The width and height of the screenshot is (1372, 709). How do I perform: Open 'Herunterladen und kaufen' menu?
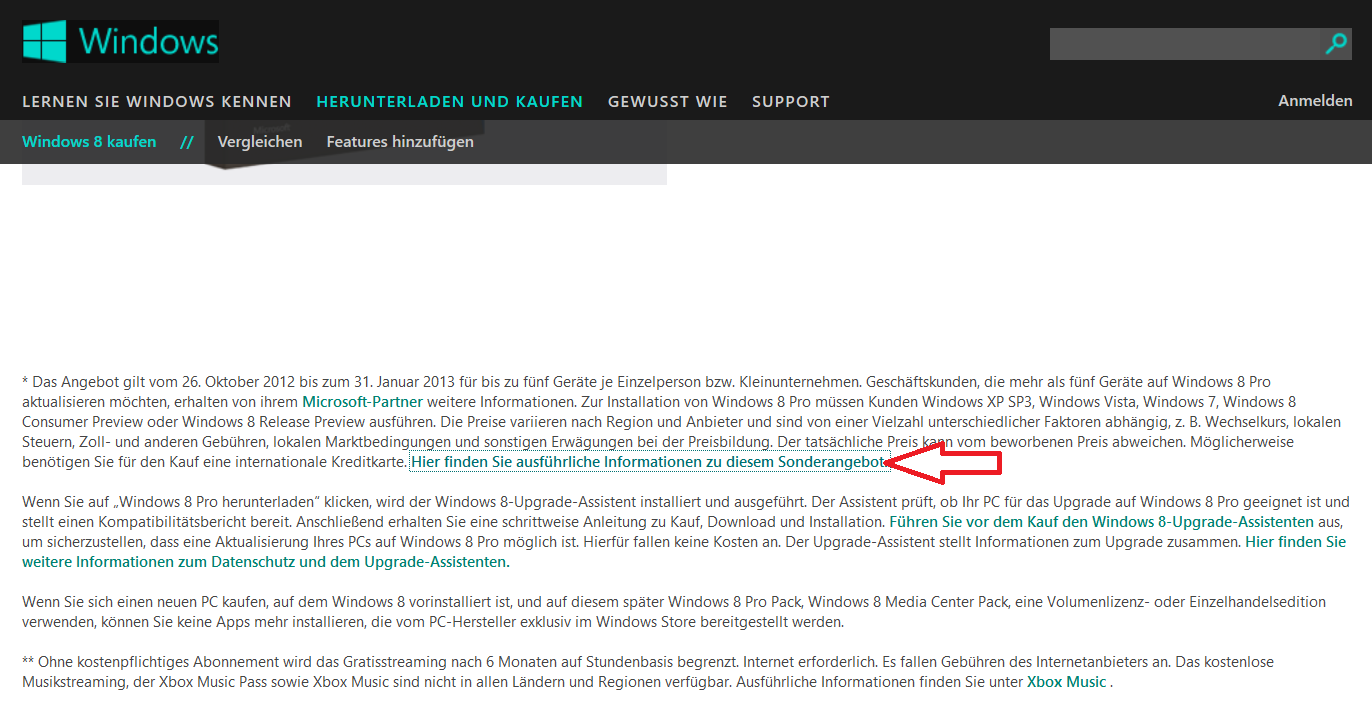click(449, 101)
